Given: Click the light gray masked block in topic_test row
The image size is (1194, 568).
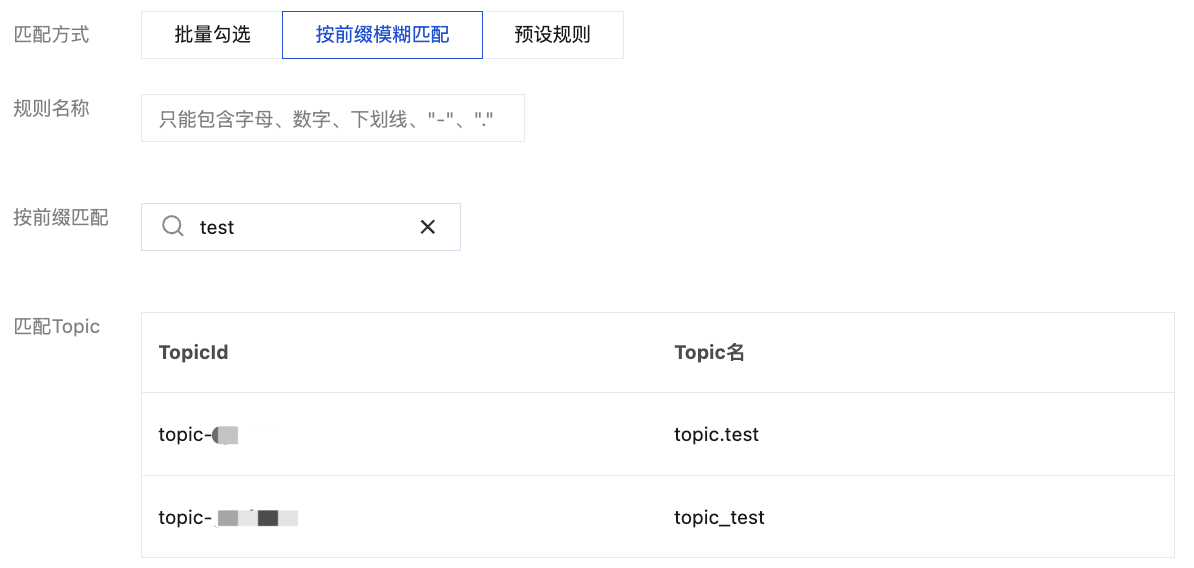Looking at the screenshot, I should [x=228, y=518].
